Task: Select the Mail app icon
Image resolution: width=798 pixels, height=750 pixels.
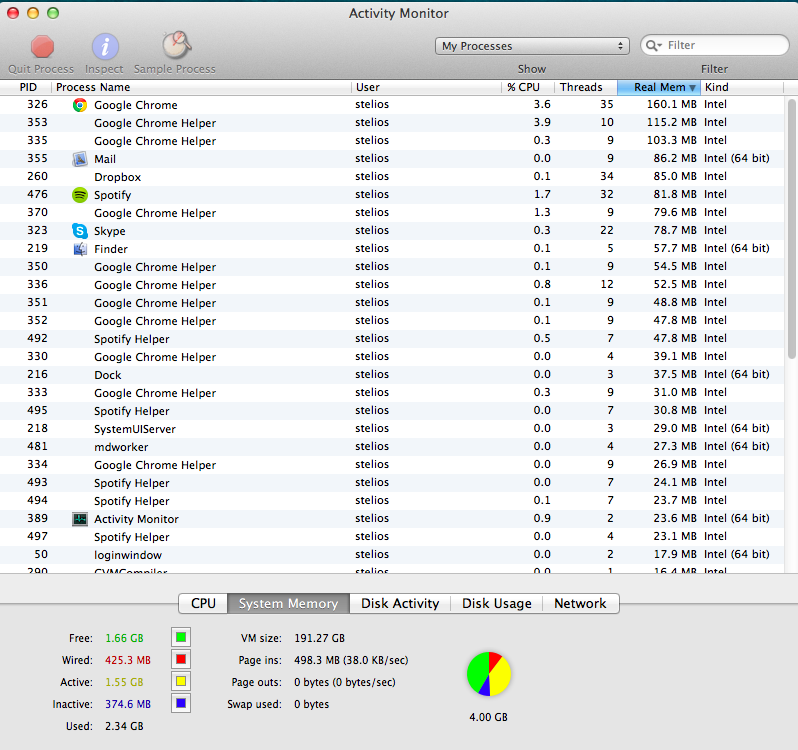Action: pos(79,159)
